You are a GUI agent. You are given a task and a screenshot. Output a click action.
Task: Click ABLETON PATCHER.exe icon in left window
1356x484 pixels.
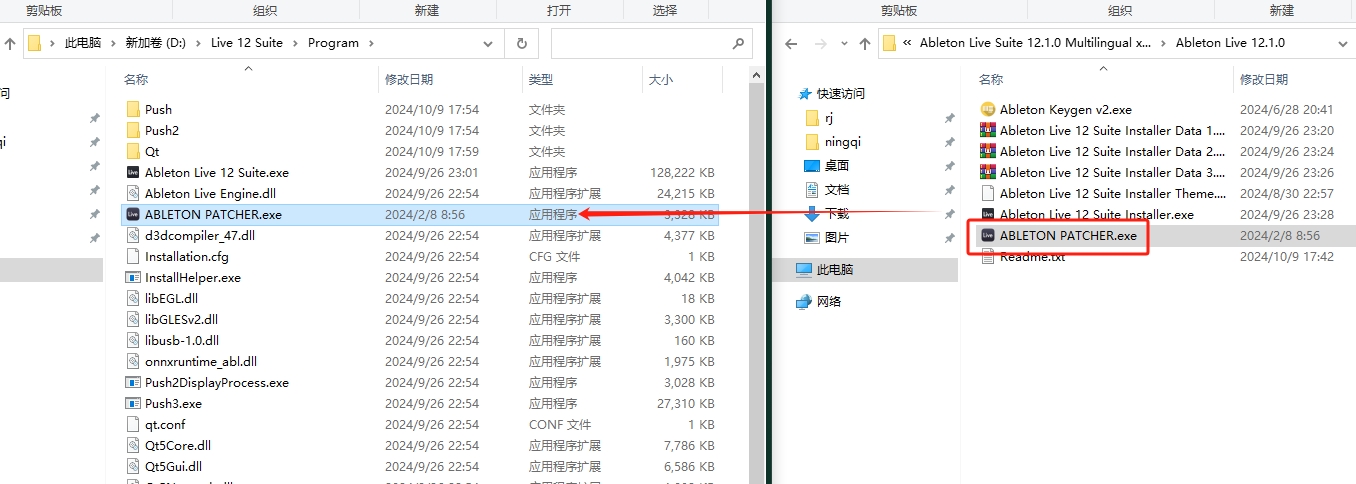pos(134,214)
